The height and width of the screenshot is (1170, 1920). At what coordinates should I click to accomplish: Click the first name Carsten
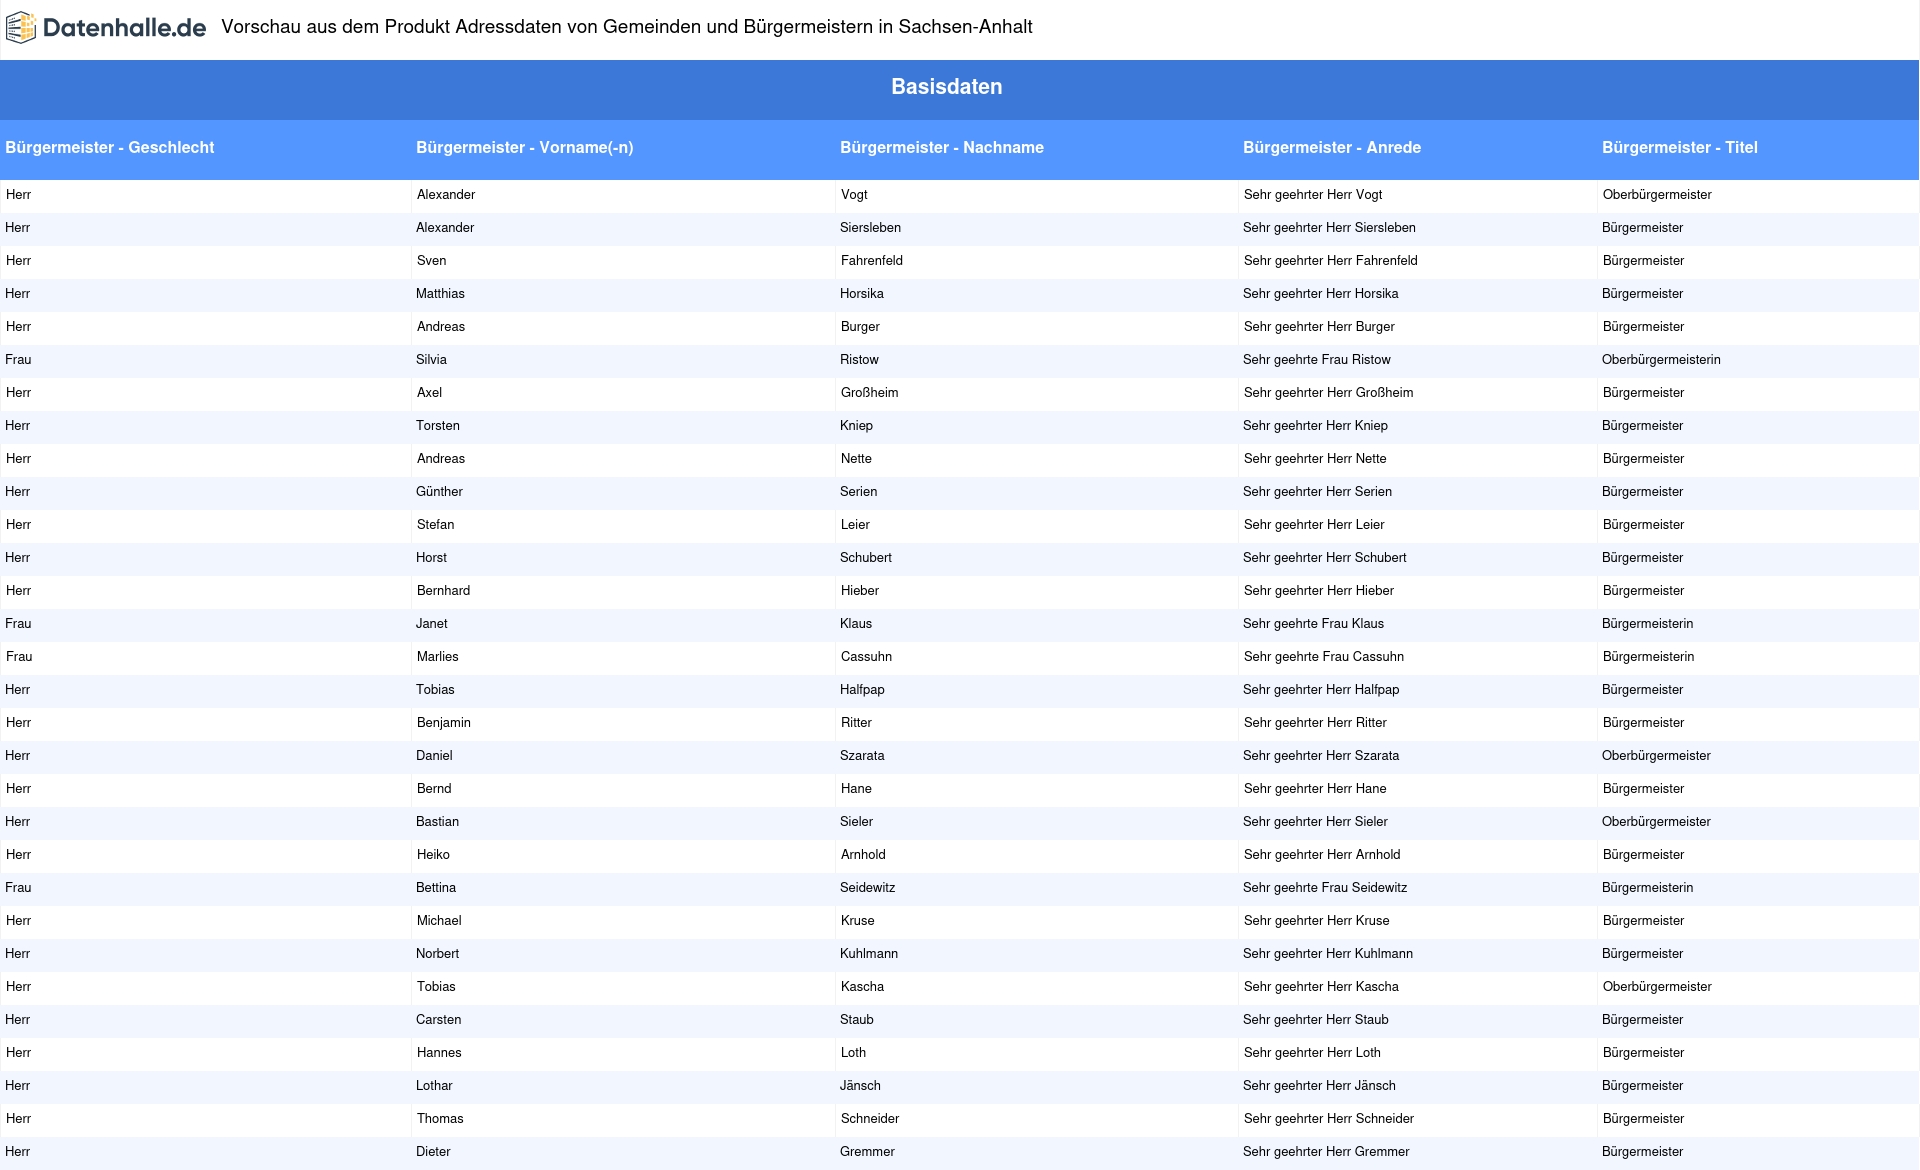(x=438, y=1020)
